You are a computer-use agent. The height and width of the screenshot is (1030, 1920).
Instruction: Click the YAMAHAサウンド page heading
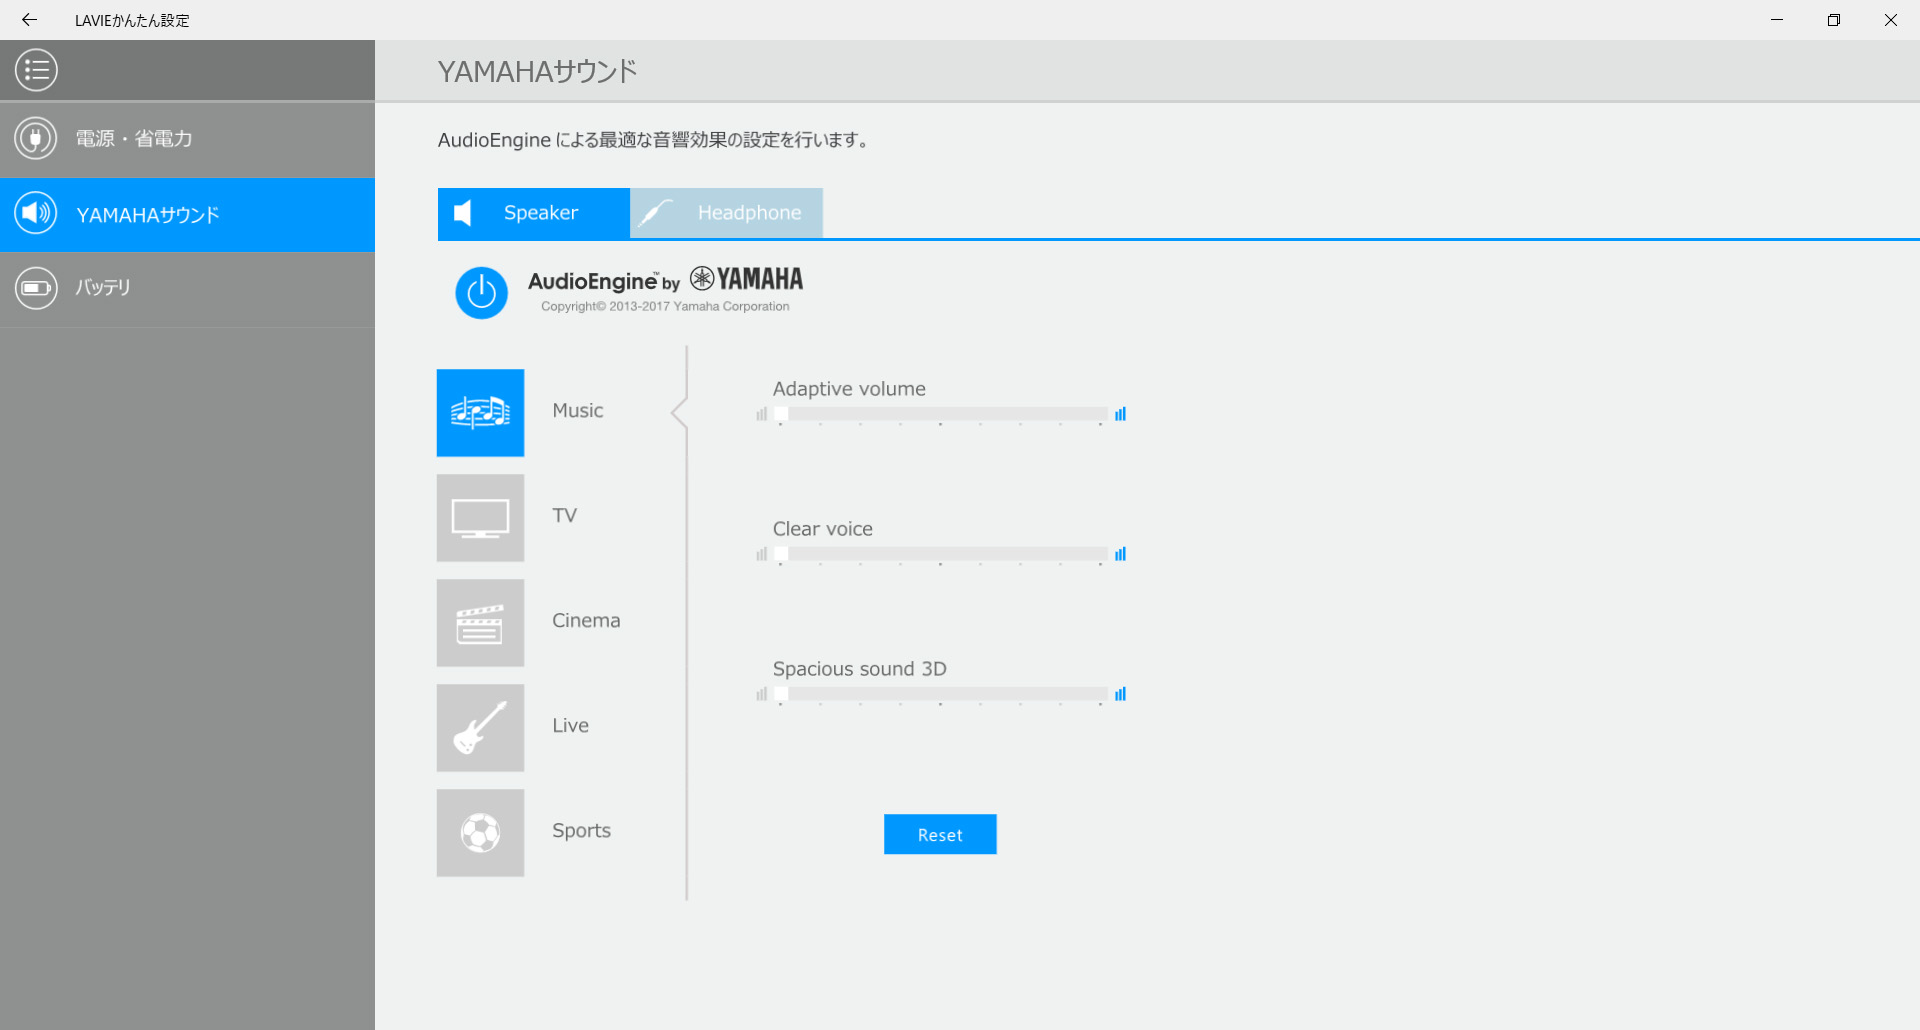point(537,72)
